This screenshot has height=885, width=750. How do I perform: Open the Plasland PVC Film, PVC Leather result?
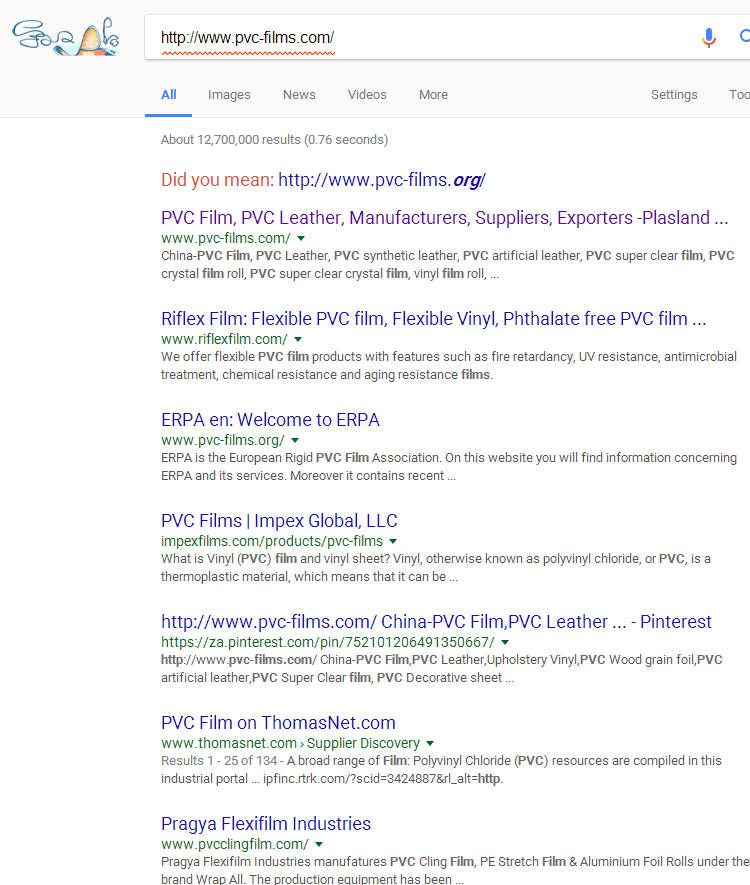tap(444, 218)
